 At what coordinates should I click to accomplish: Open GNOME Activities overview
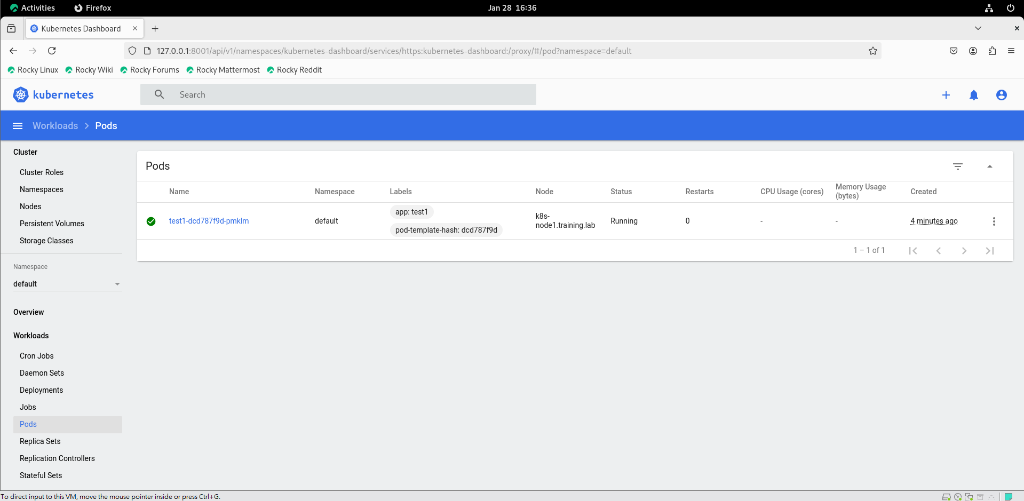pyautogui.click(x=32, y=8)
